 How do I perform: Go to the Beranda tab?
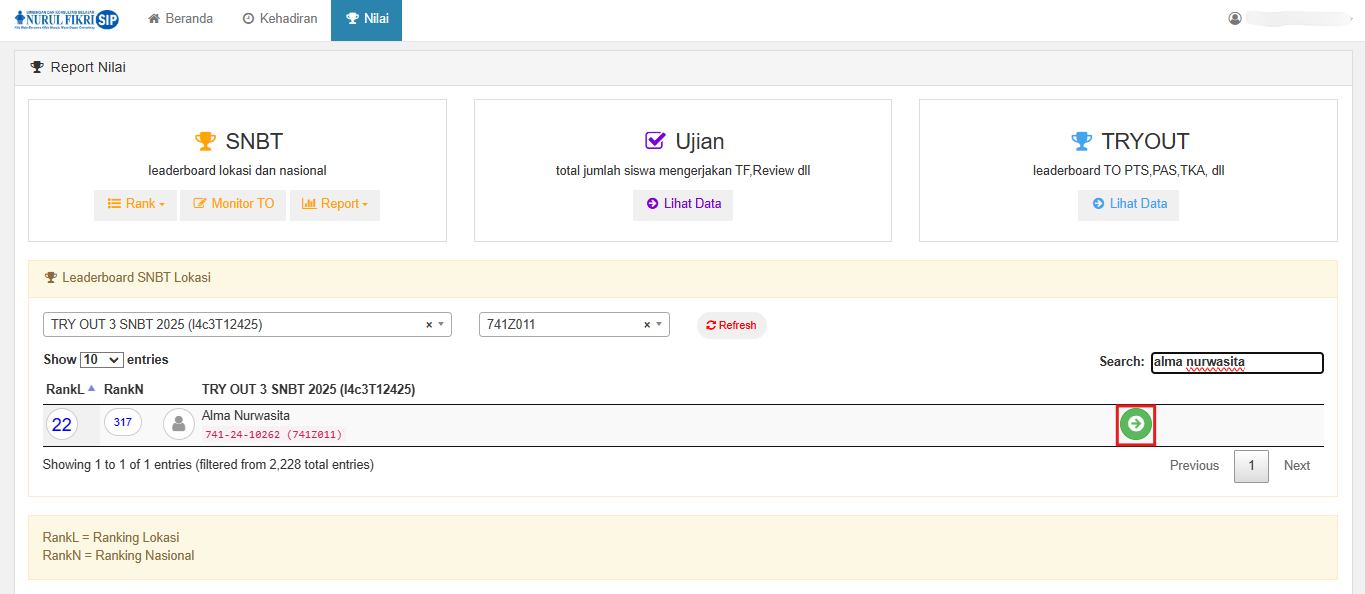[180, 19]
